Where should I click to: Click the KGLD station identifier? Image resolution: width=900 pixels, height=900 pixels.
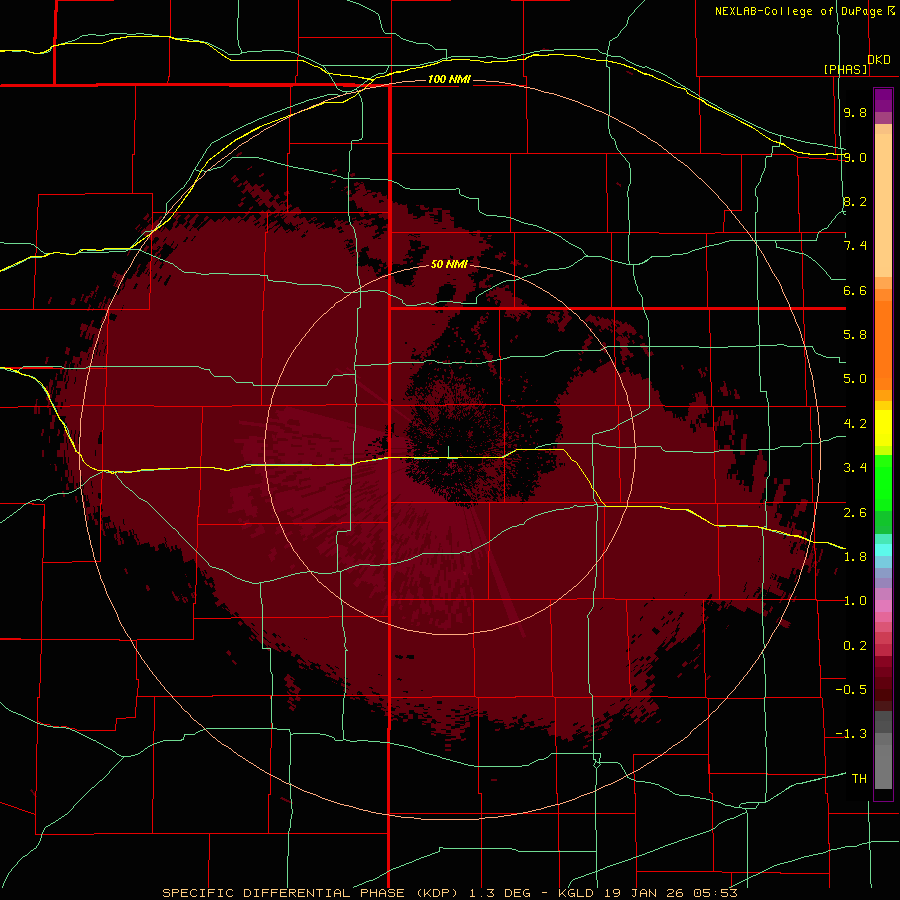click(577, 893)
